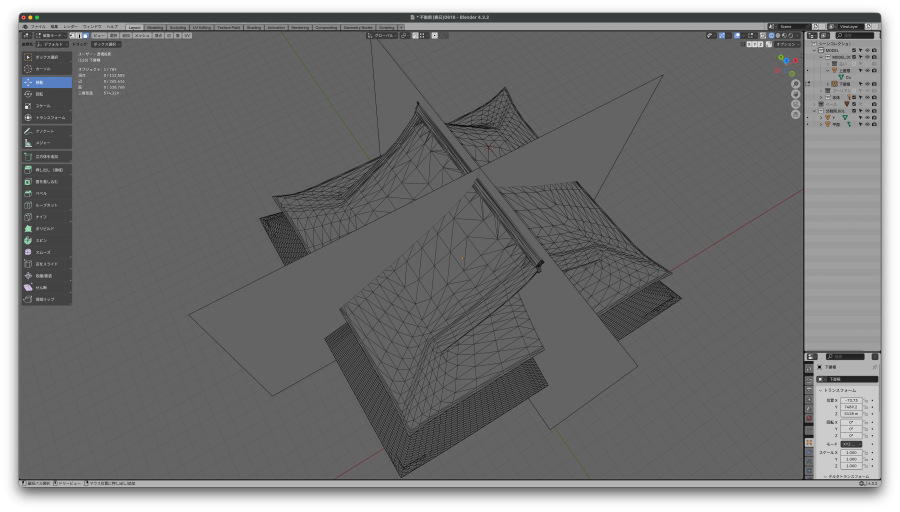900x512 pixels.
Task: Open the Edit Mode (編集モード) dropdown
Action: 52,35
